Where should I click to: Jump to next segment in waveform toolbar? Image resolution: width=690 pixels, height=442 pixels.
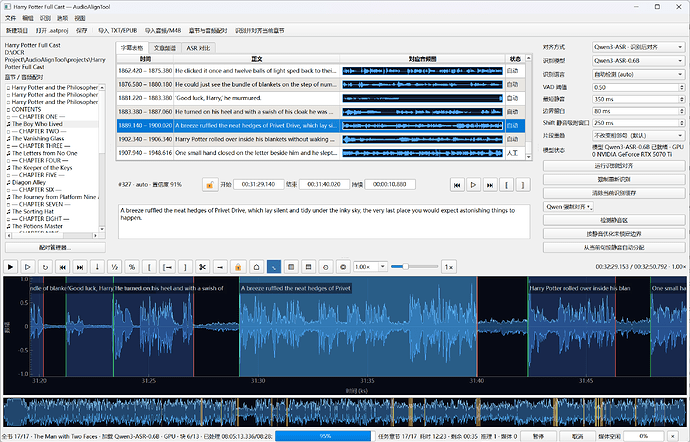coord(80,267)
